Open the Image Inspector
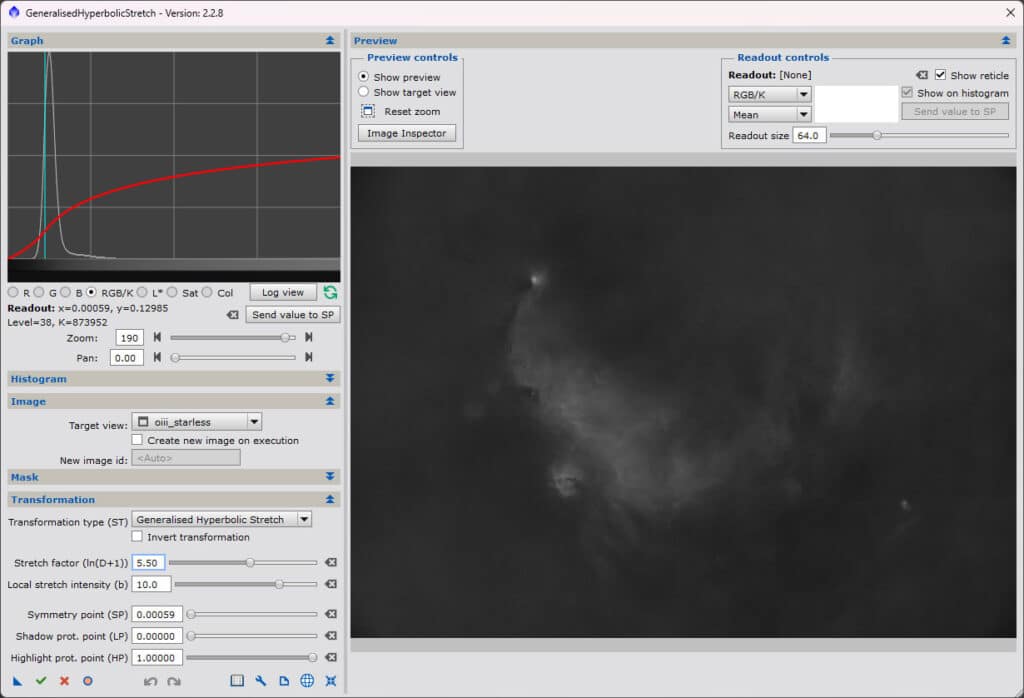 tap(406, 132)
